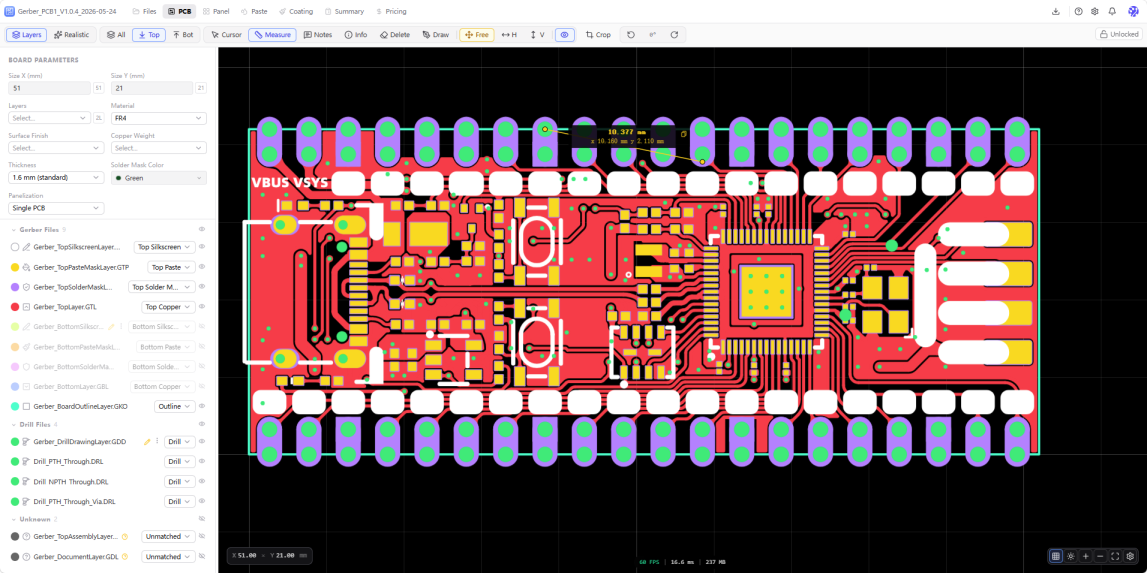Toggle the eye visibility button in toolbar
1147x573 pixels.
tap(565, 34)
